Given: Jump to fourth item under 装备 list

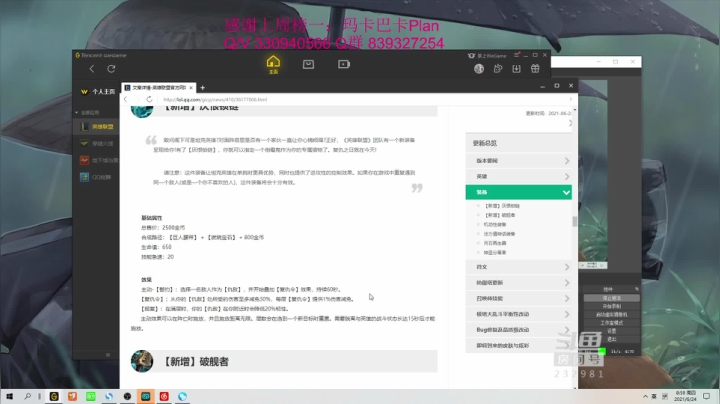Looking at the screenshot, I should tap(499, 234).
